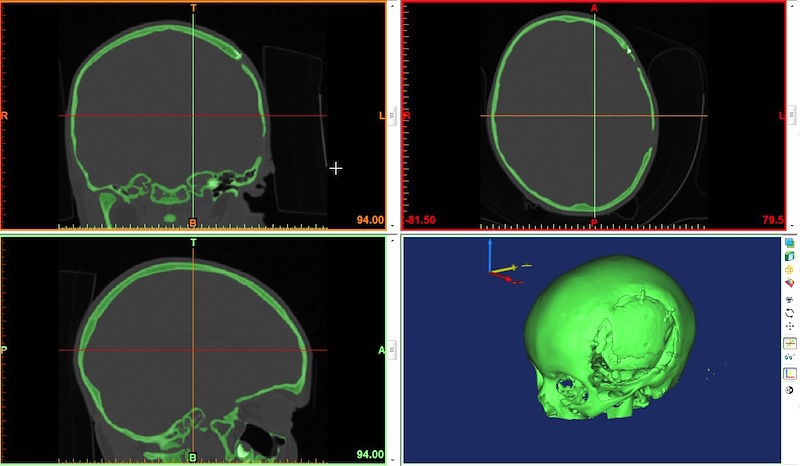This screenshot has width=800, height=466.
Task: Toggle the reference planes crosshair button
Action: [790, 343]
